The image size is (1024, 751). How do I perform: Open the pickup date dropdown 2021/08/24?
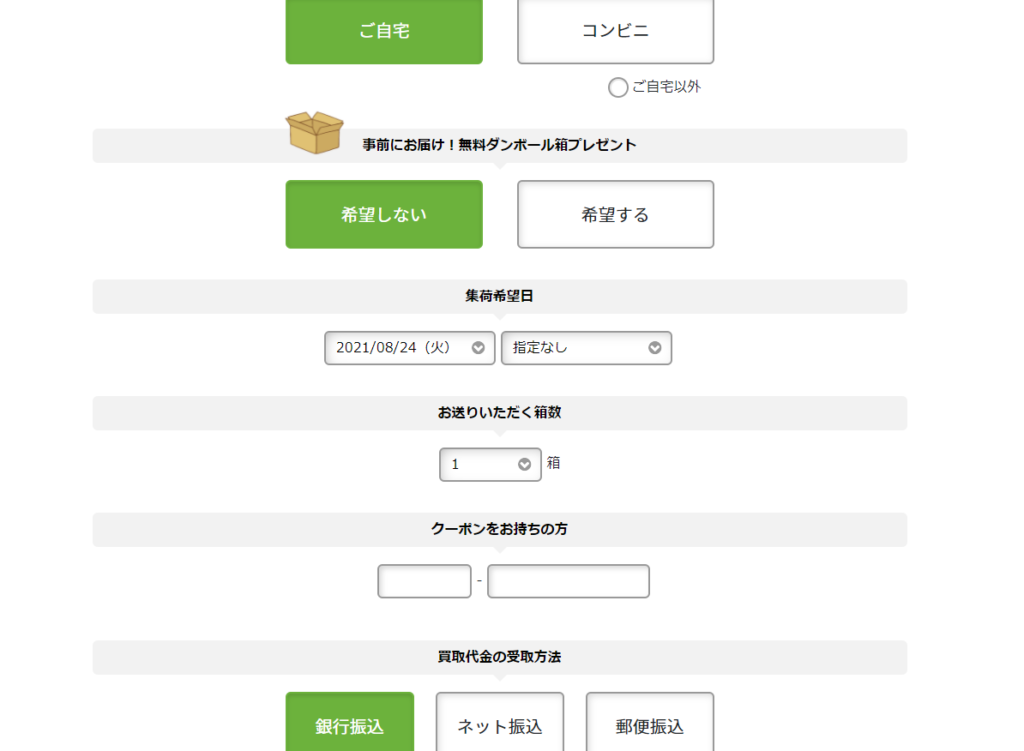pos(409,348)
